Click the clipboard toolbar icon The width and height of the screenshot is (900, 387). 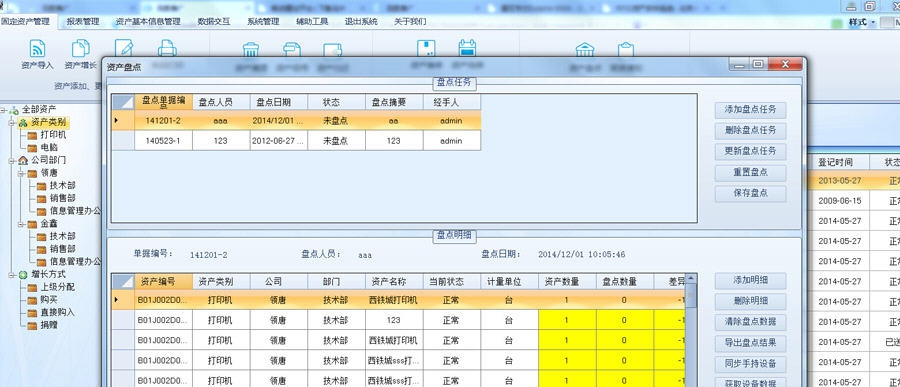[626, 50]
